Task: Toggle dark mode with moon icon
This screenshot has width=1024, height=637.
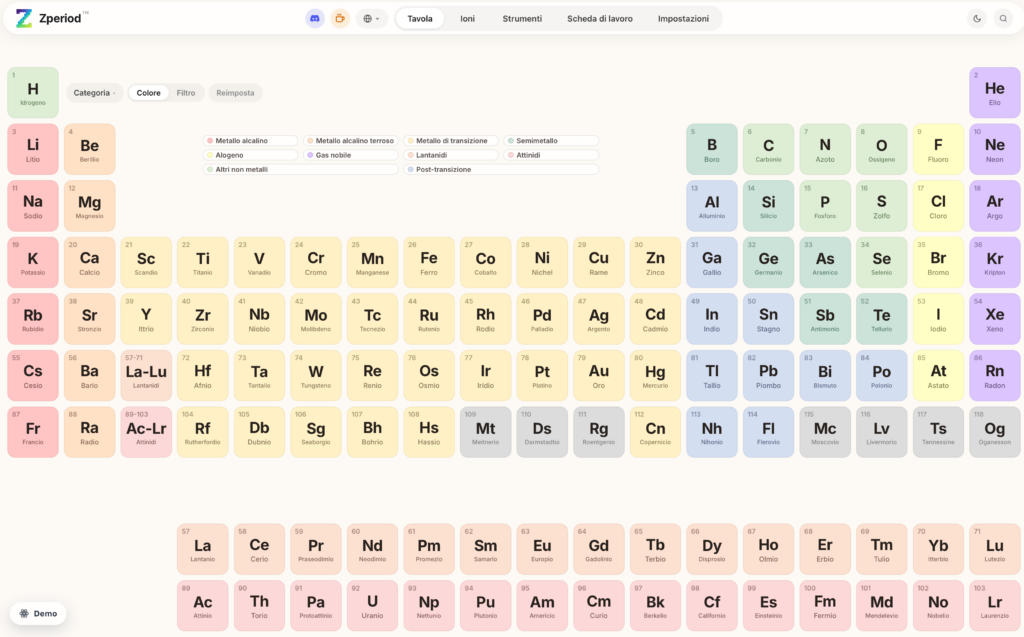Action: 977,18
